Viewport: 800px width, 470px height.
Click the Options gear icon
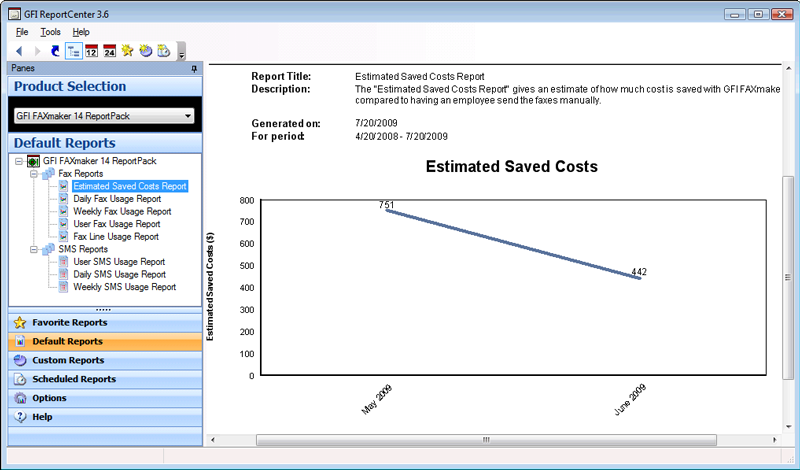click(x=20, y=398)
